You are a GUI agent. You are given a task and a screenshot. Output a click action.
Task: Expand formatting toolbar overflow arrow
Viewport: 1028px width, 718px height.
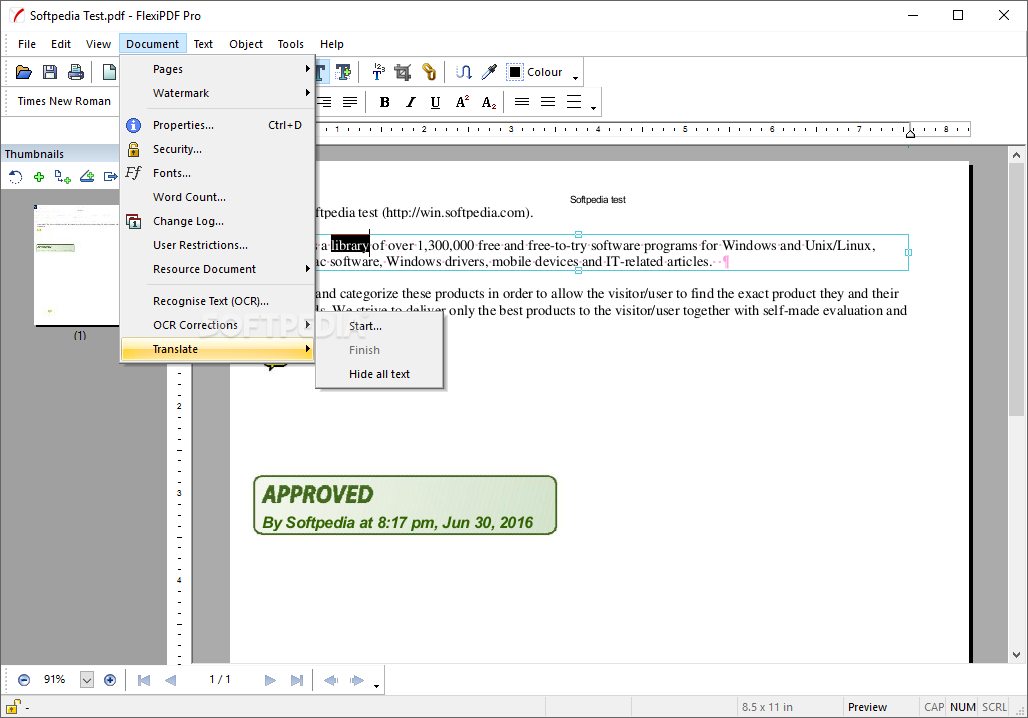[x=593, y=108]
